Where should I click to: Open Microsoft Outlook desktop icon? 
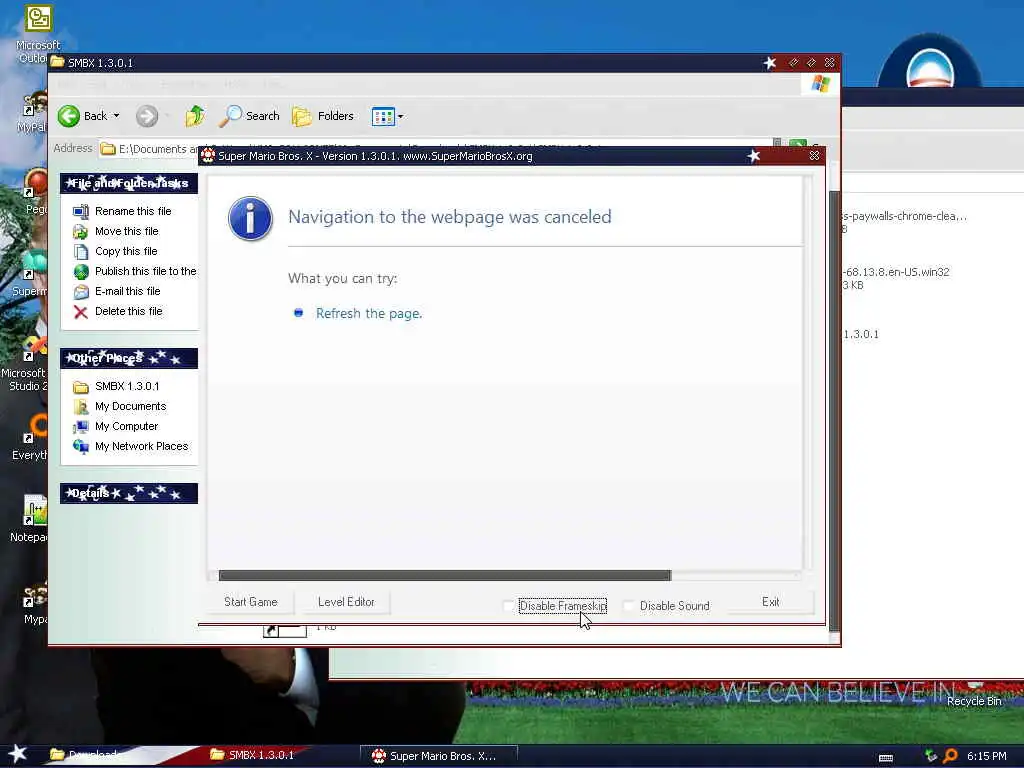click(x=38, y=34)
